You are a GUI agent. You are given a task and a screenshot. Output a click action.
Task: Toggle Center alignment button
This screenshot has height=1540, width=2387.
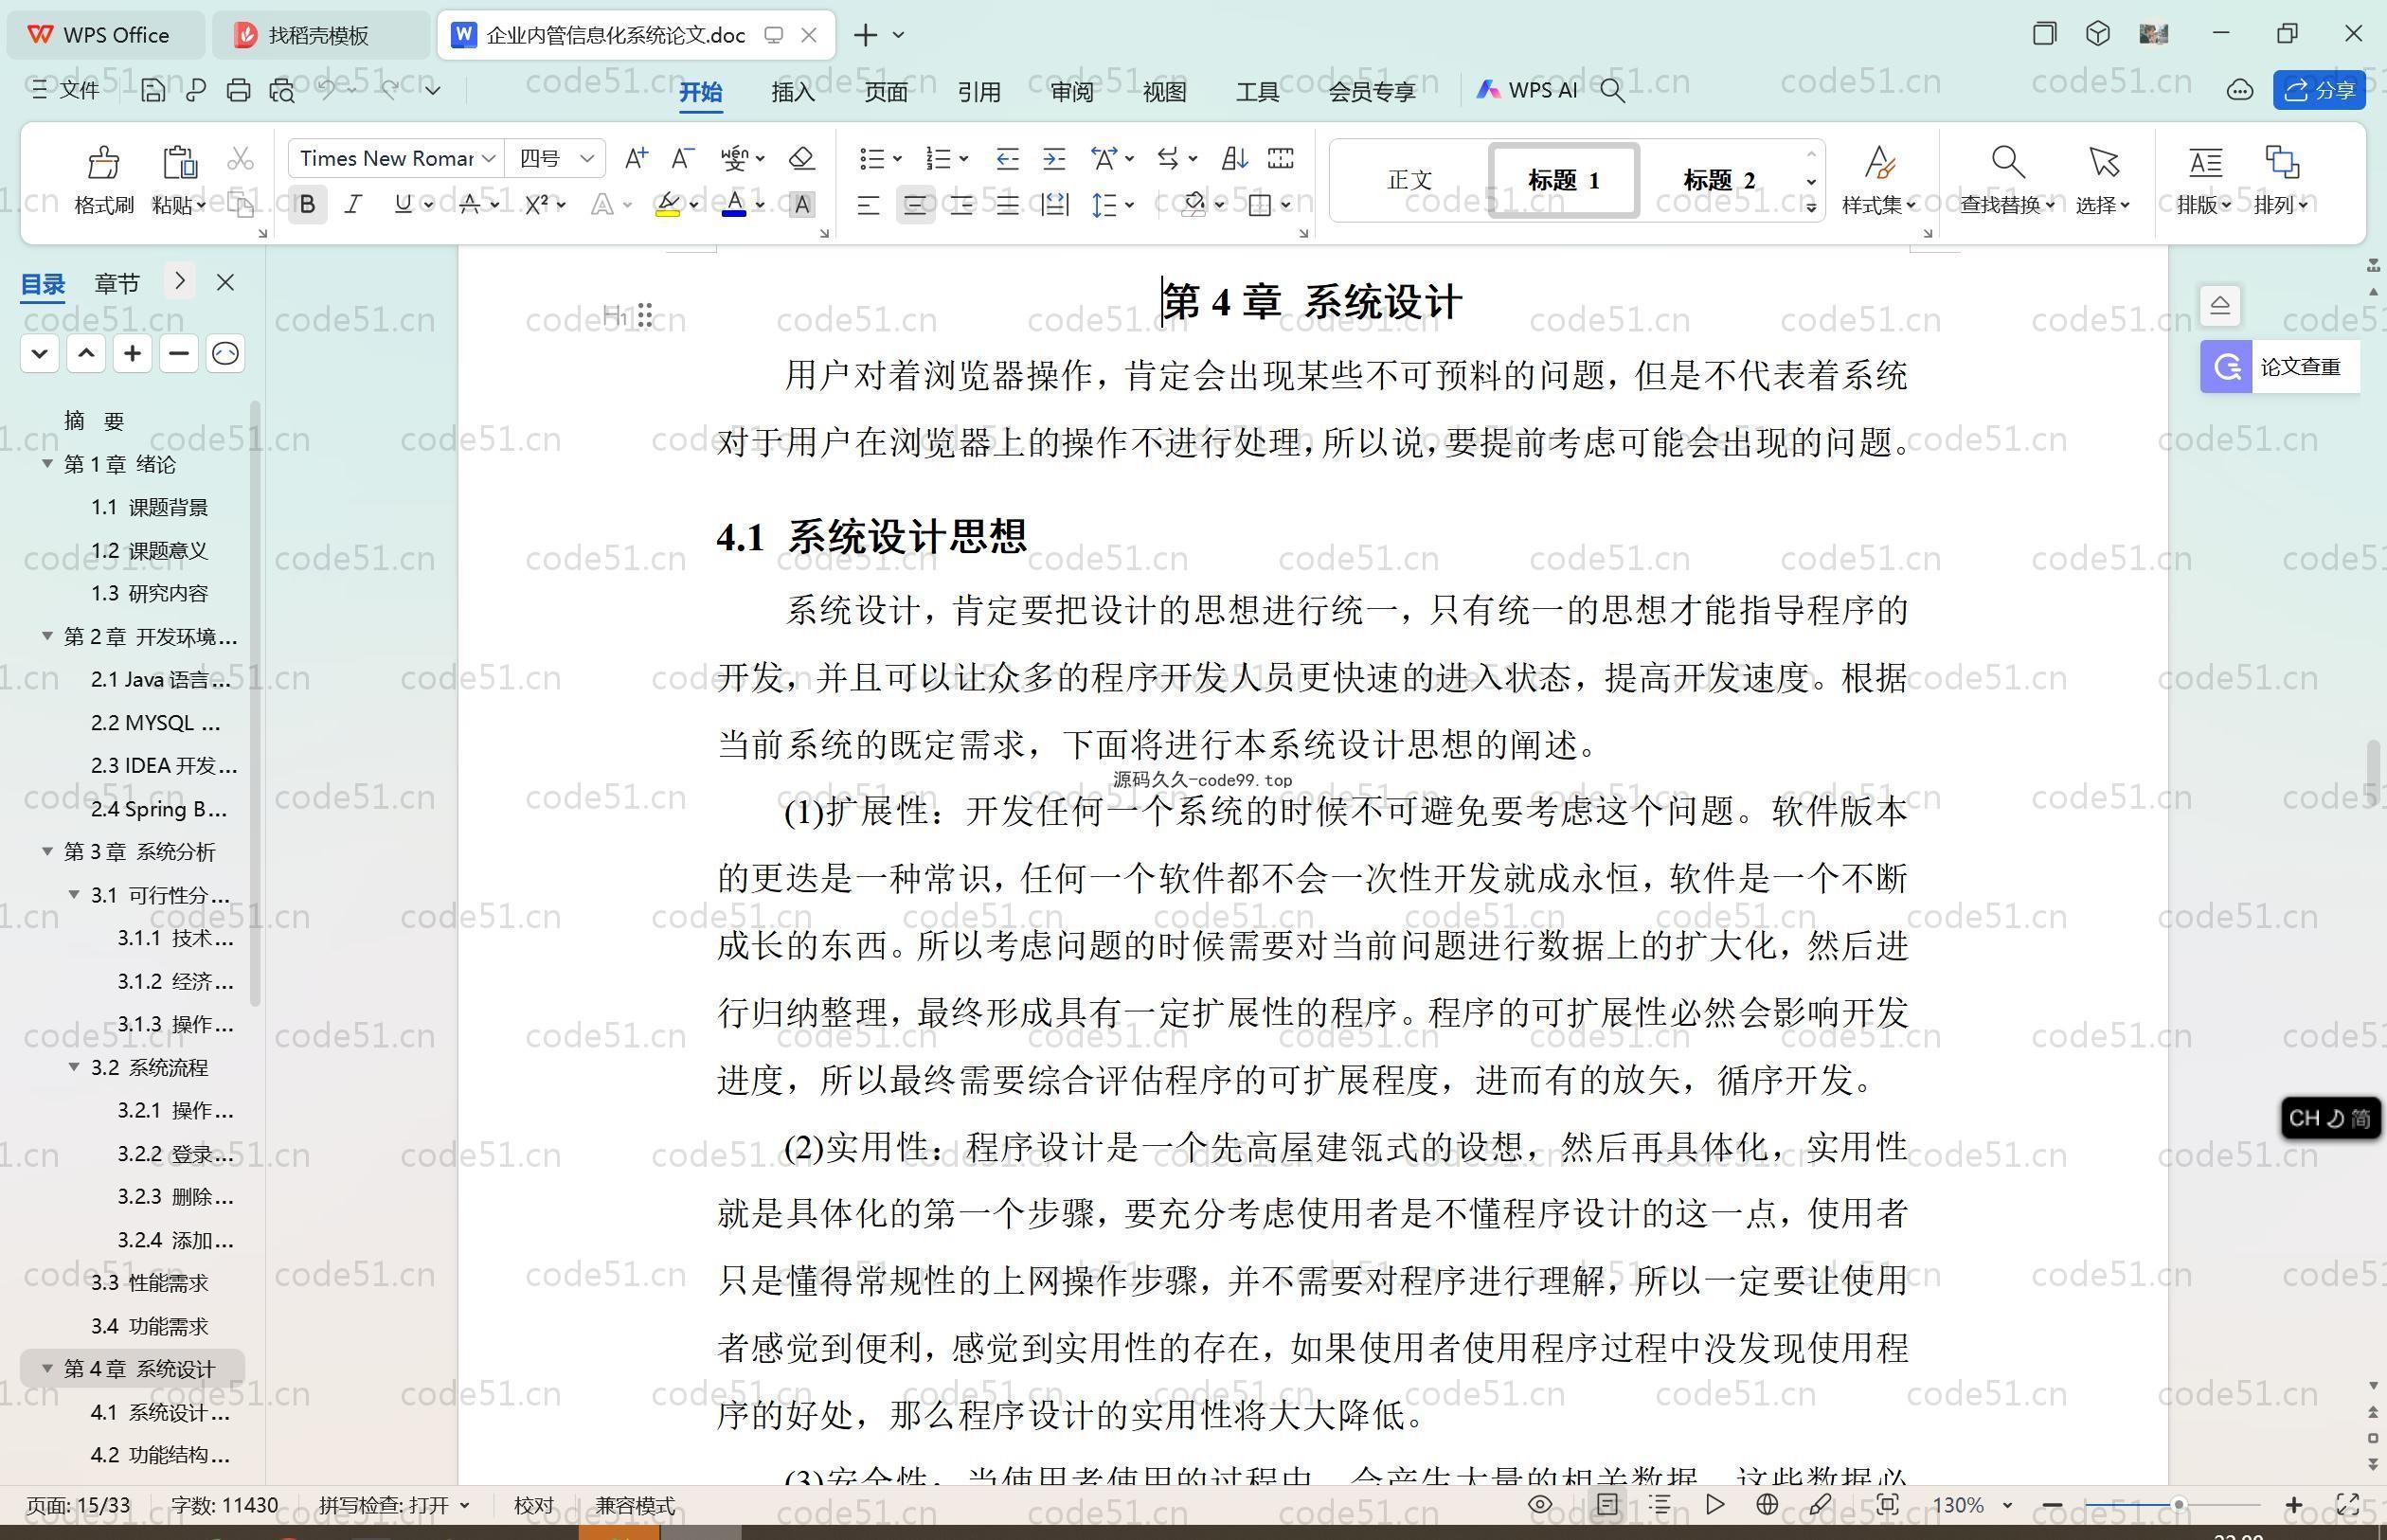914,205
